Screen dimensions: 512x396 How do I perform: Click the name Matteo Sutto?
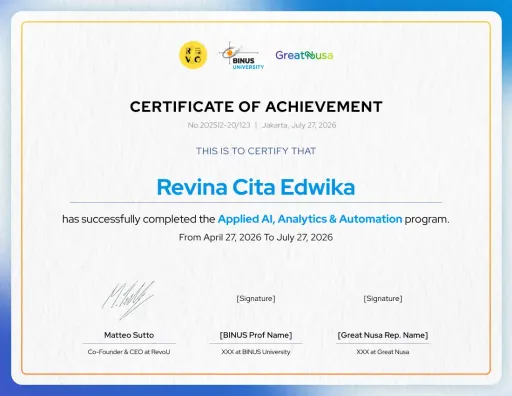129,335
